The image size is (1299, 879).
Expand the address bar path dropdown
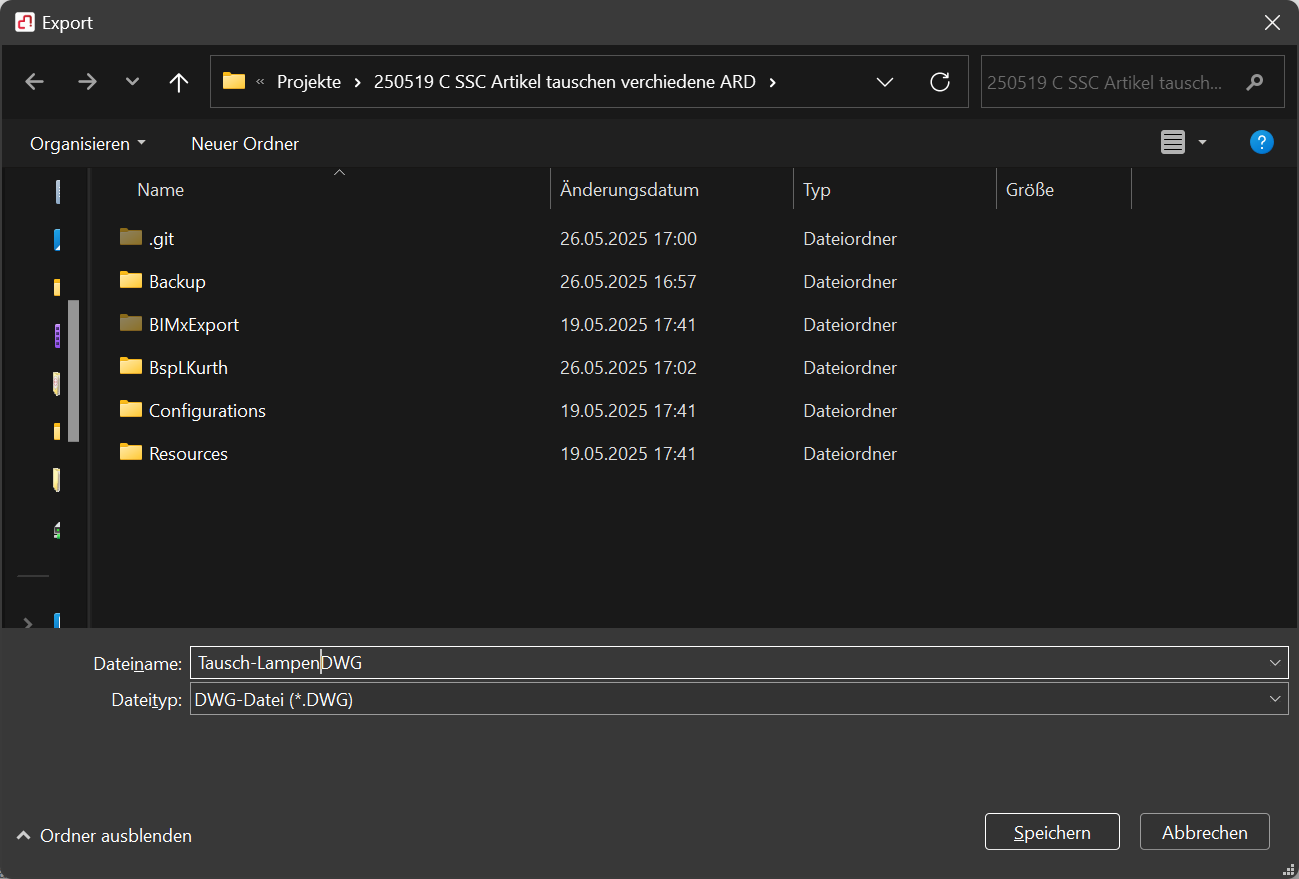pyautogui.click(x=885, y=82)
